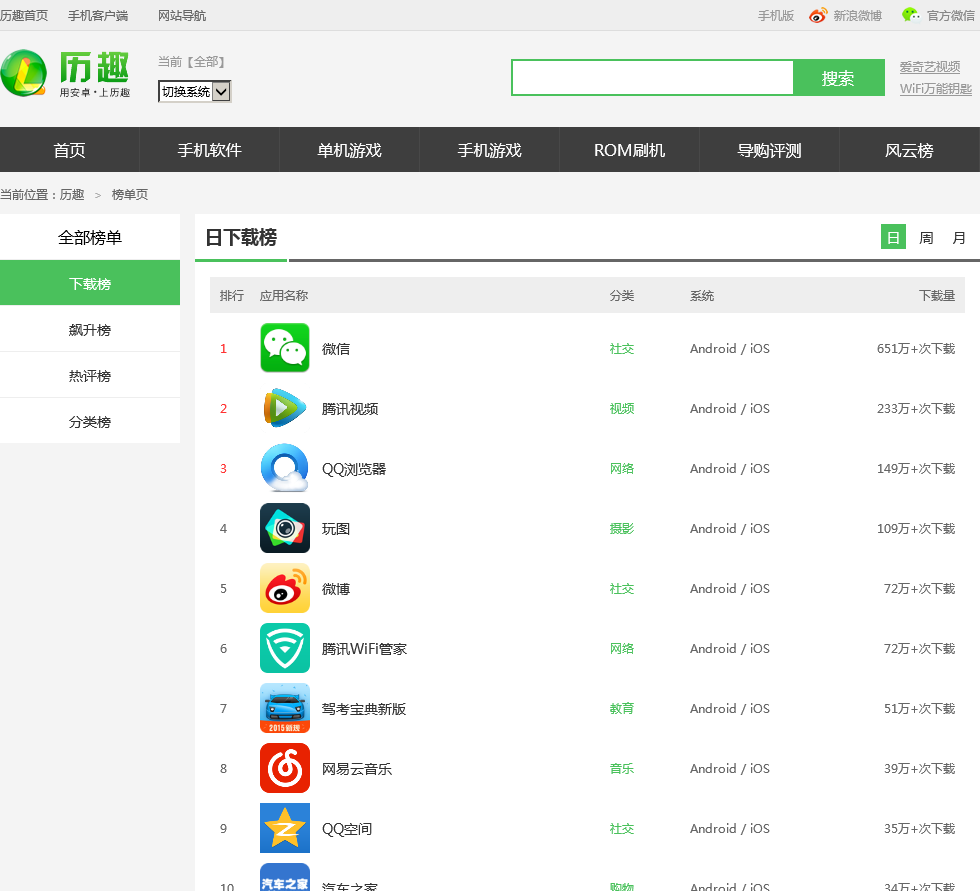Click 651万+次下载 download count
Screen dimensions: 980x891
[916, 349]
